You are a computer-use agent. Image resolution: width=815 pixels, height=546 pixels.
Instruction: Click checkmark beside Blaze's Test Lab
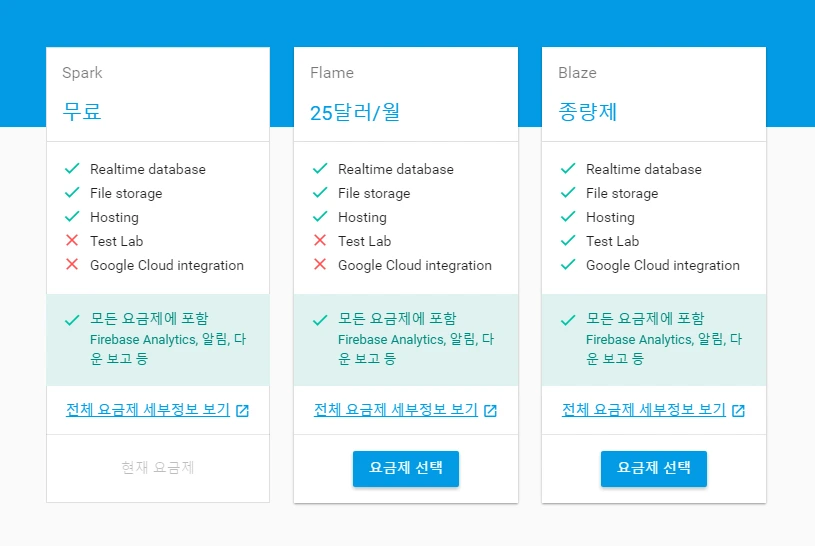(568, 241)
